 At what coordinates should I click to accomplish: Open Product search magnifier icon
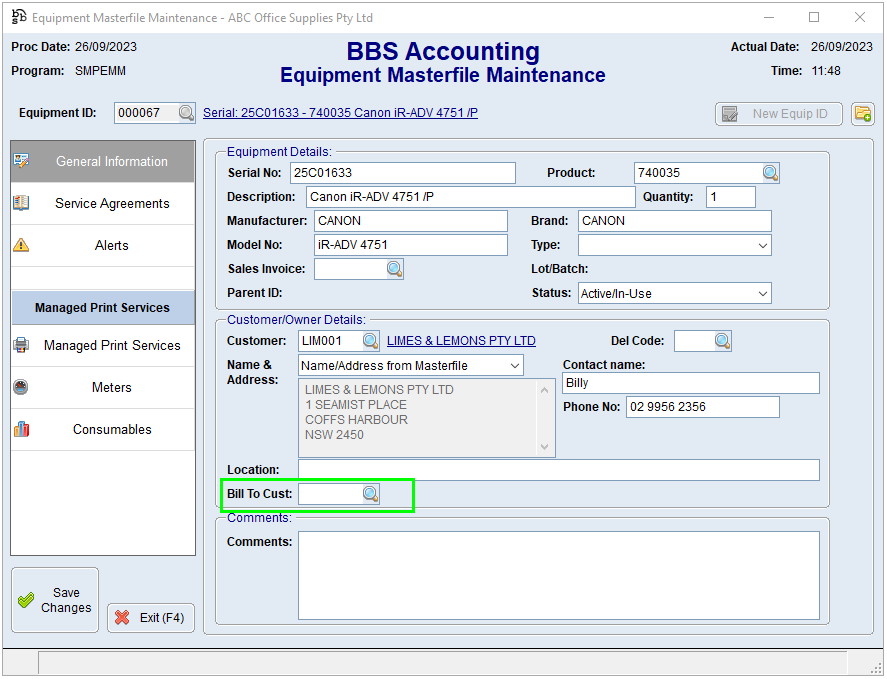point(770,173)
